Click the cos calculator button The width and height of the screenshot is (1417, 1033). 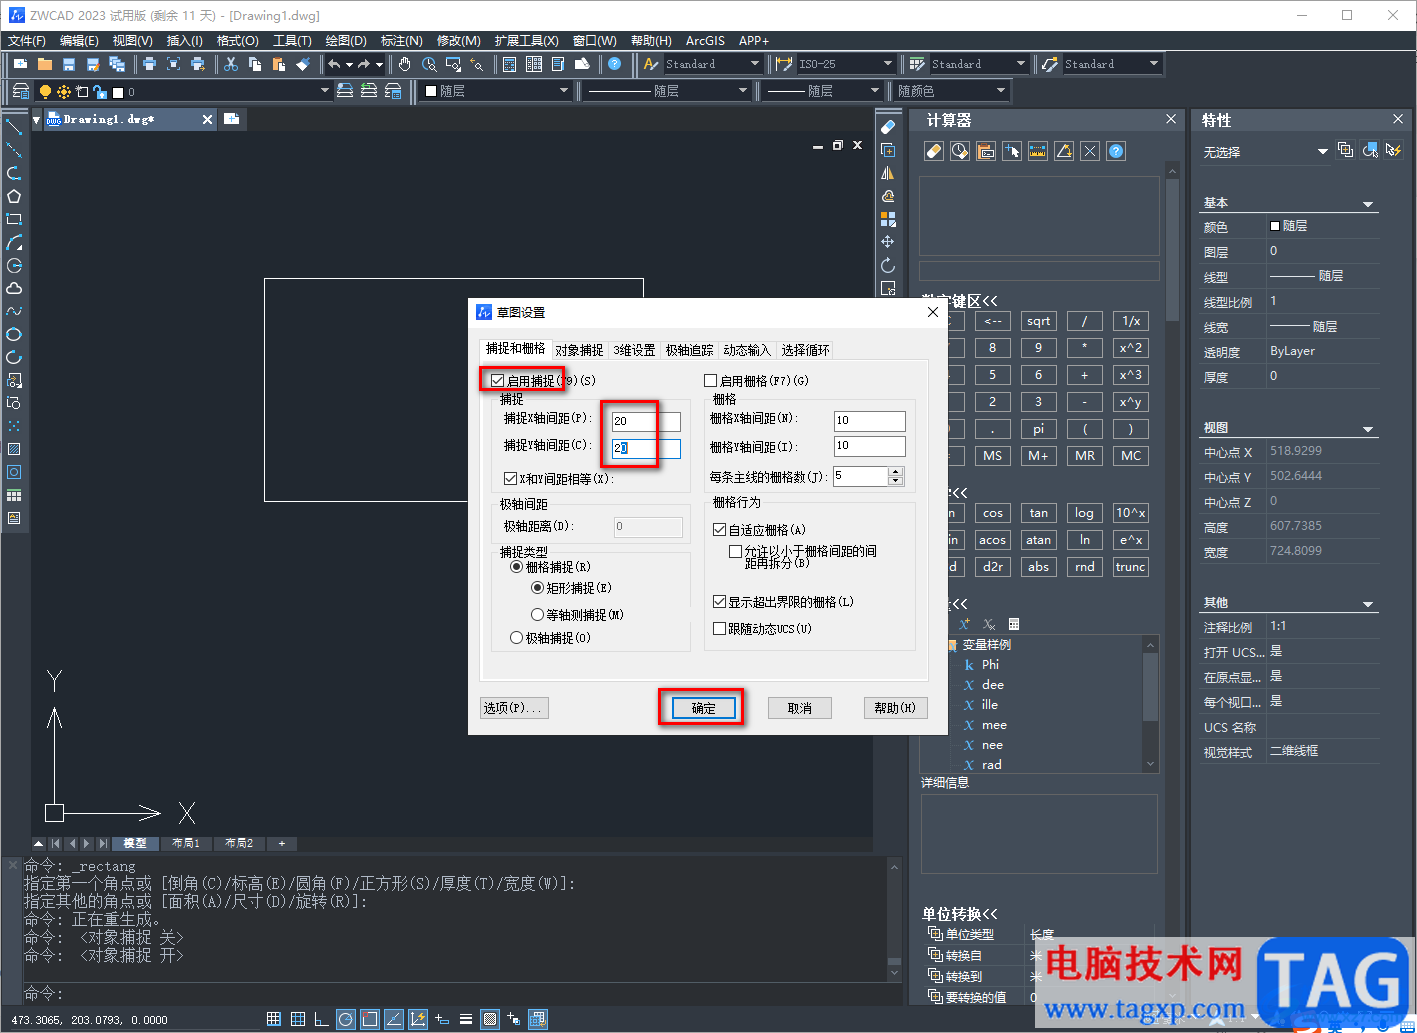pyautogui.click(x=992, y=513)
